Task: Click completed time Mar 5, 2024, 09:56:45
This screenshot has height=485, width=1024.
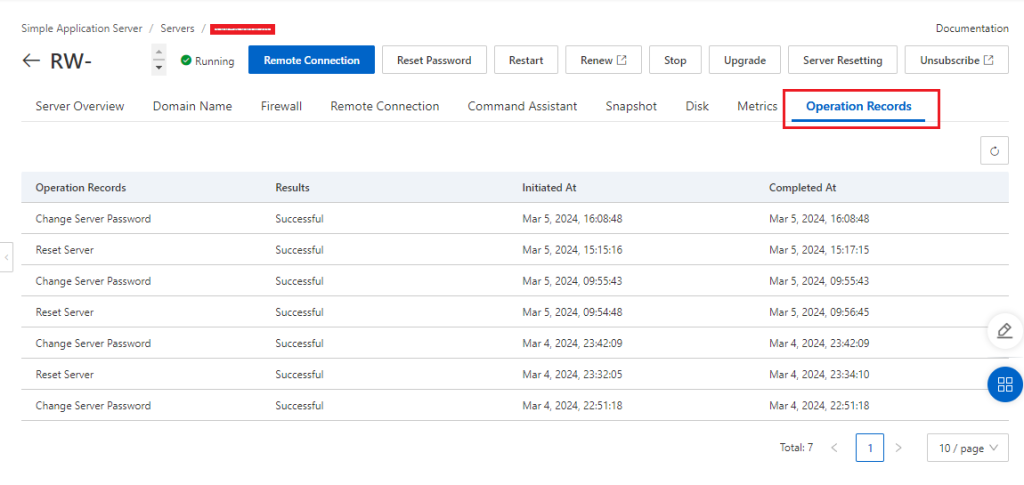Action: (x=819, y=312)
